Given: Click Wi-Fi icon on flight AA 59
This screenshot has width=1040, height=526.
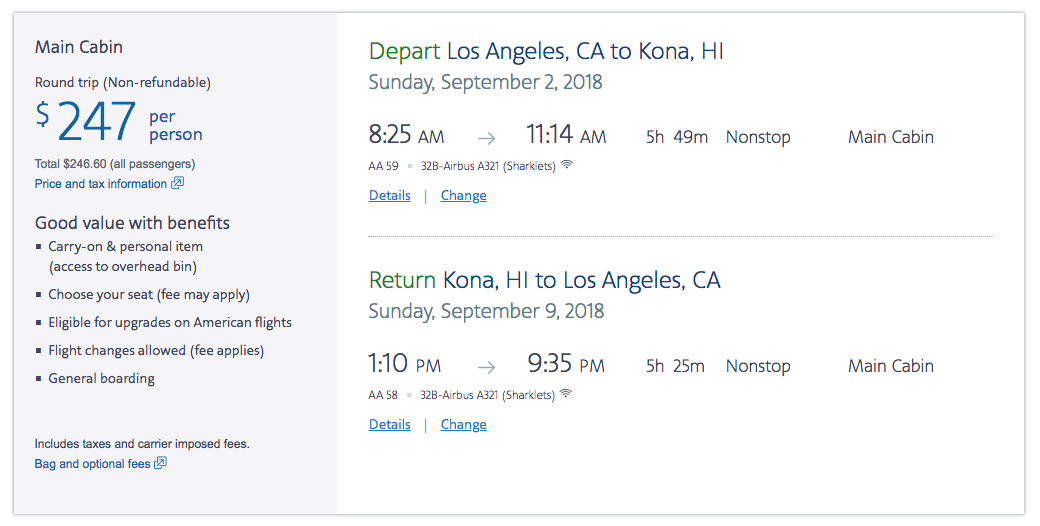Looking at the screenshot, I should (567, 165).
